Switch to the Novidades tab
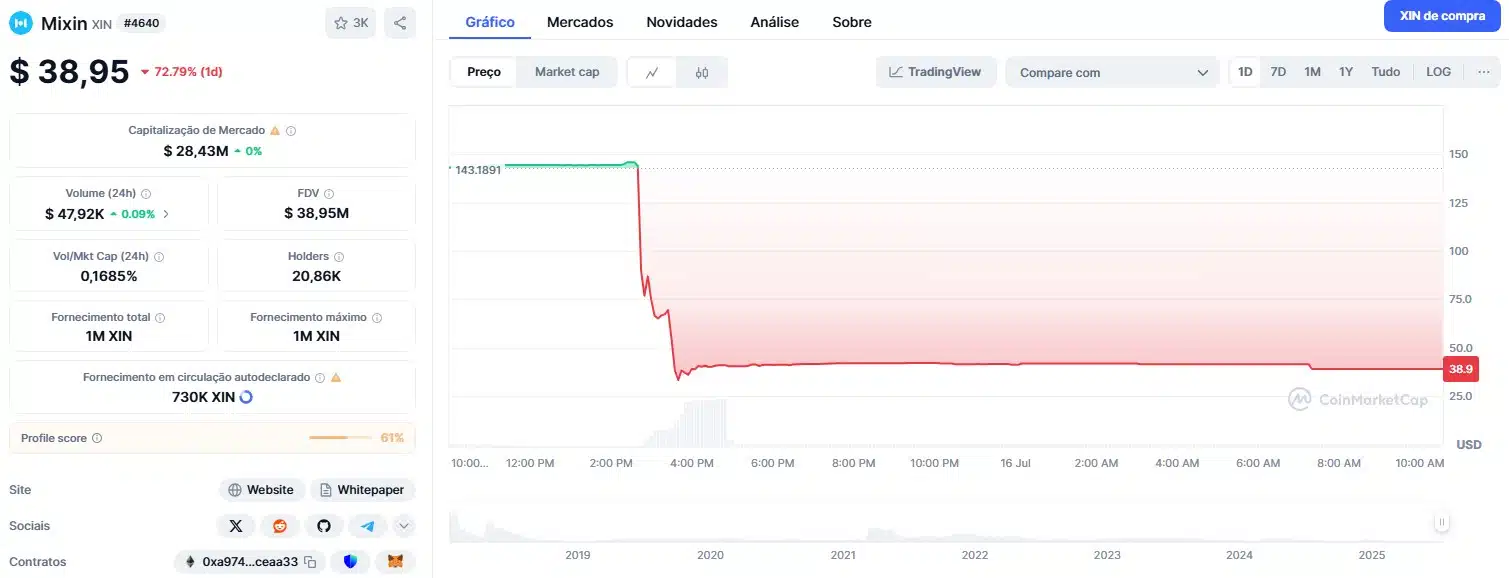1509x578 pixels. 682,22
